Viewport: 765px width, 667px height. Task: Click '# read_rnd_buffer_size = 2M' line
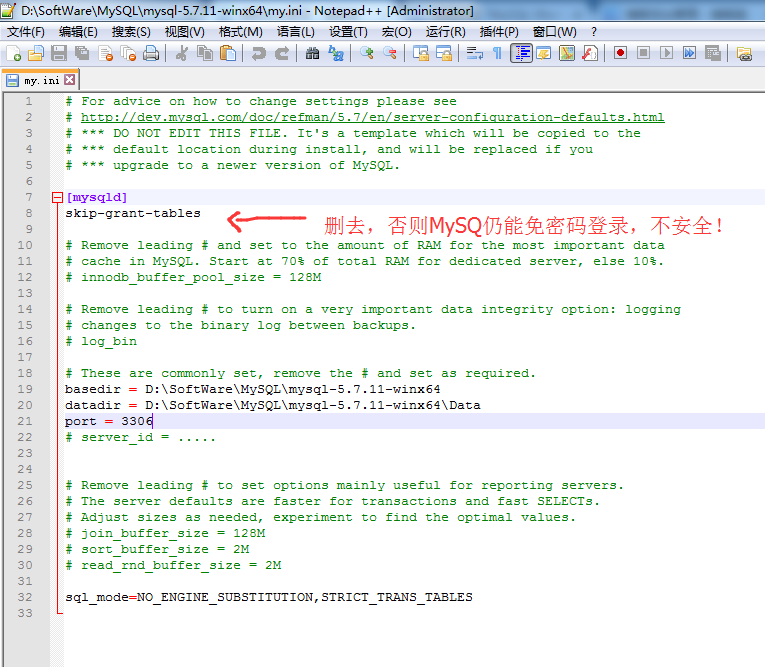click(x=173, y=565)
